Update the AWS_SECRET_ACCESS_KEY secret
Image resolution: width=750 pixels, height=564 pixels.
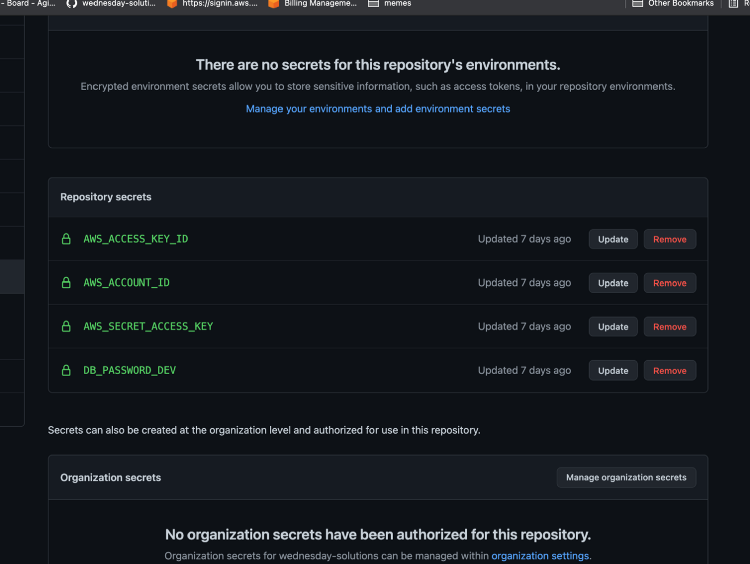(x=613, y=327)
